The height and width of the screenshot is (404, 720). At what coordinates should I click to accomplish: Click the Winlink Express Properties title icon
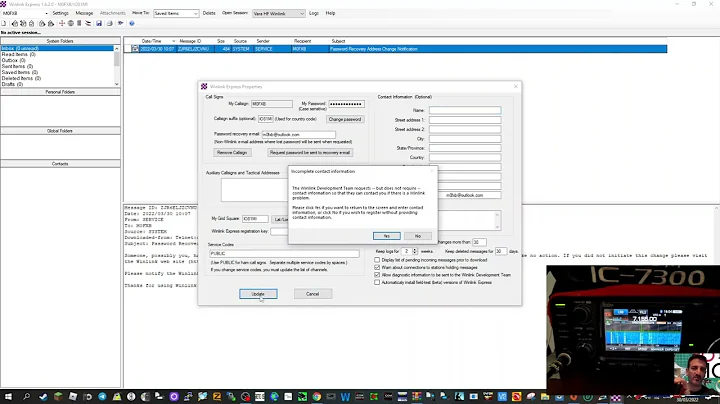click(204, 86)
